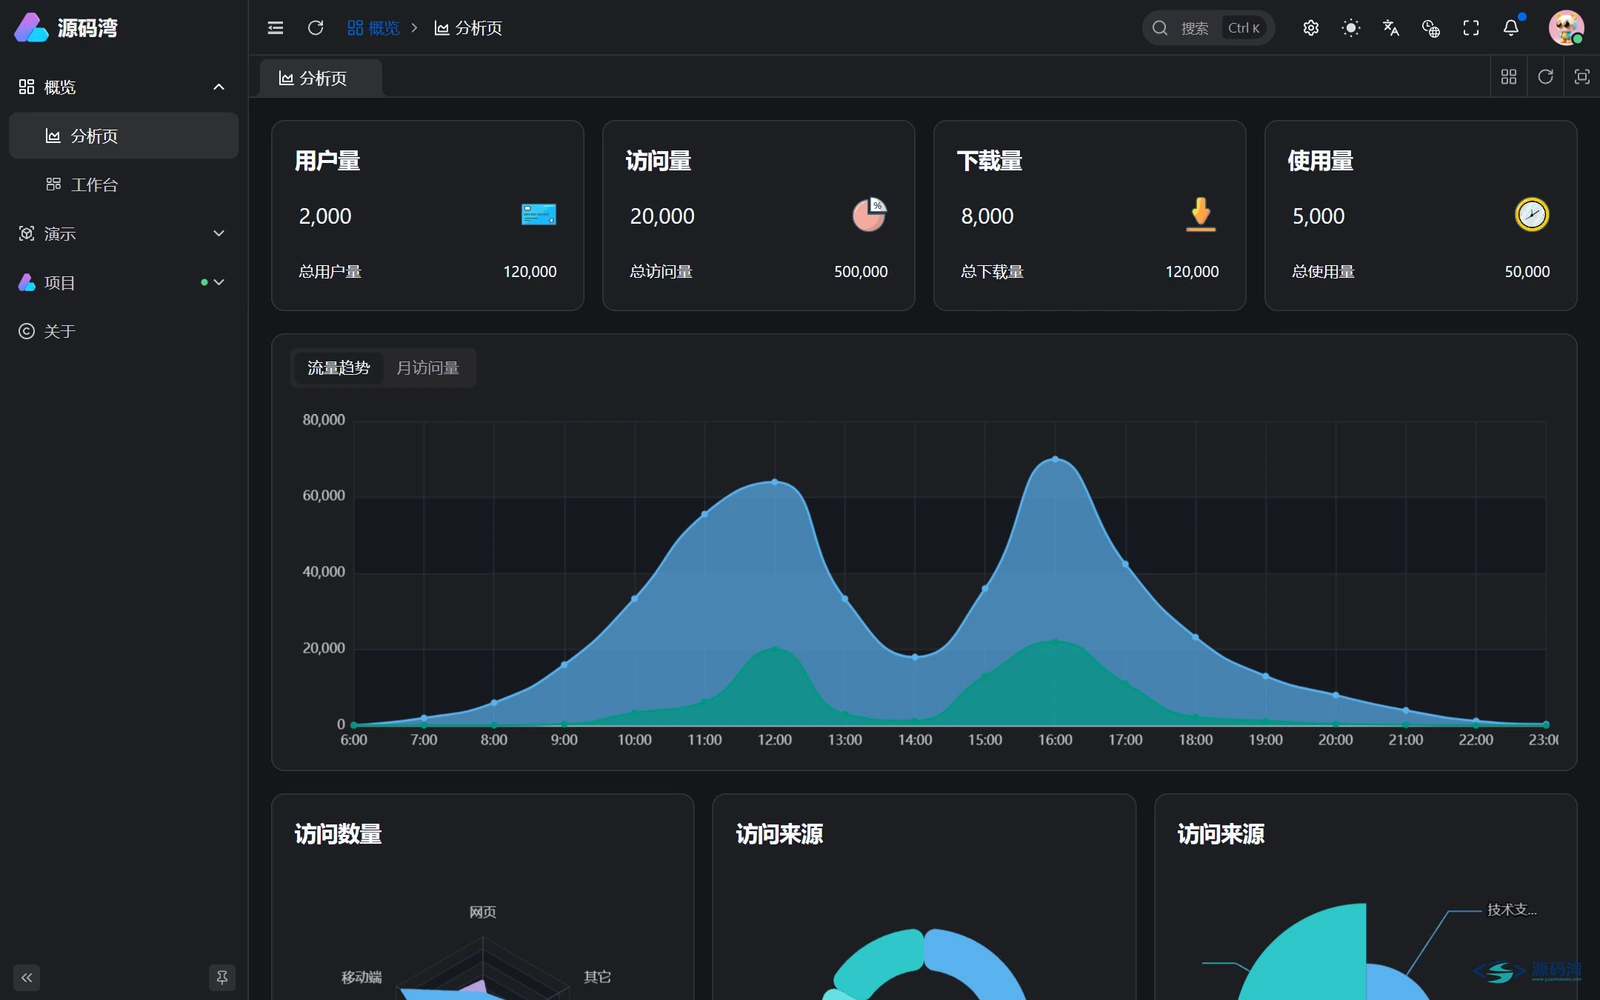Click the 120,000 total in 用户量 card
The width and height of the screenshot is (1600, 1000).
[x=530, y=272]
